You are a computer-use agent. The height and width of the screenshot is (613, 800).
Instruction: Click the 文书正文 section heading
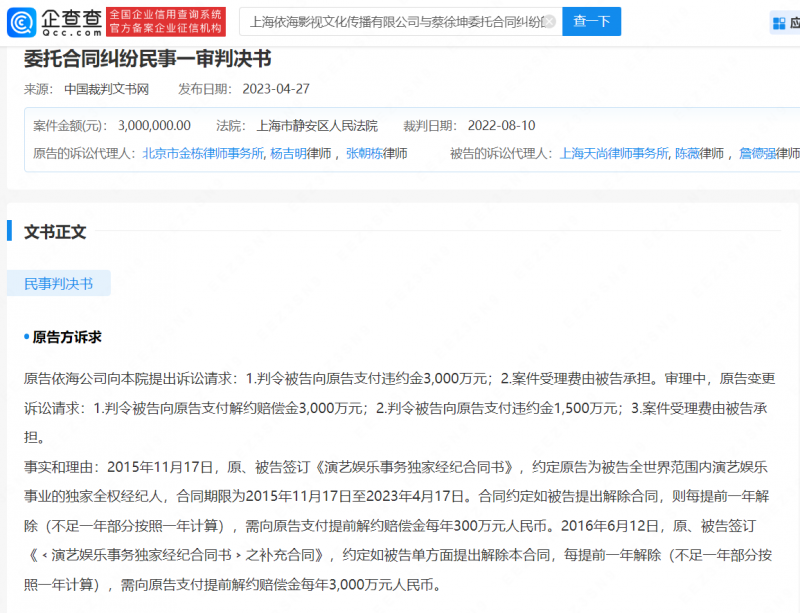click(x=55, y=232)
